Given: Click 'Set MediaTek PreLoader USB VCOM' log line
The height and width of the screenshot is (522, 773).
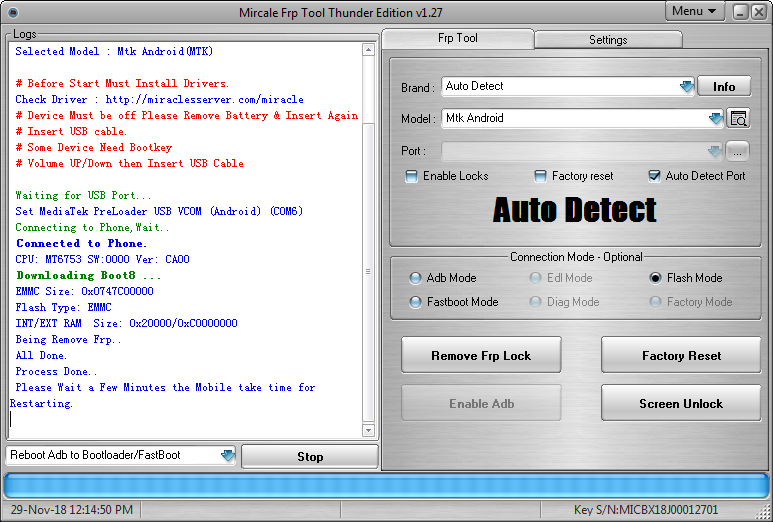Looking at the screenshot, I should pos(159,211).
